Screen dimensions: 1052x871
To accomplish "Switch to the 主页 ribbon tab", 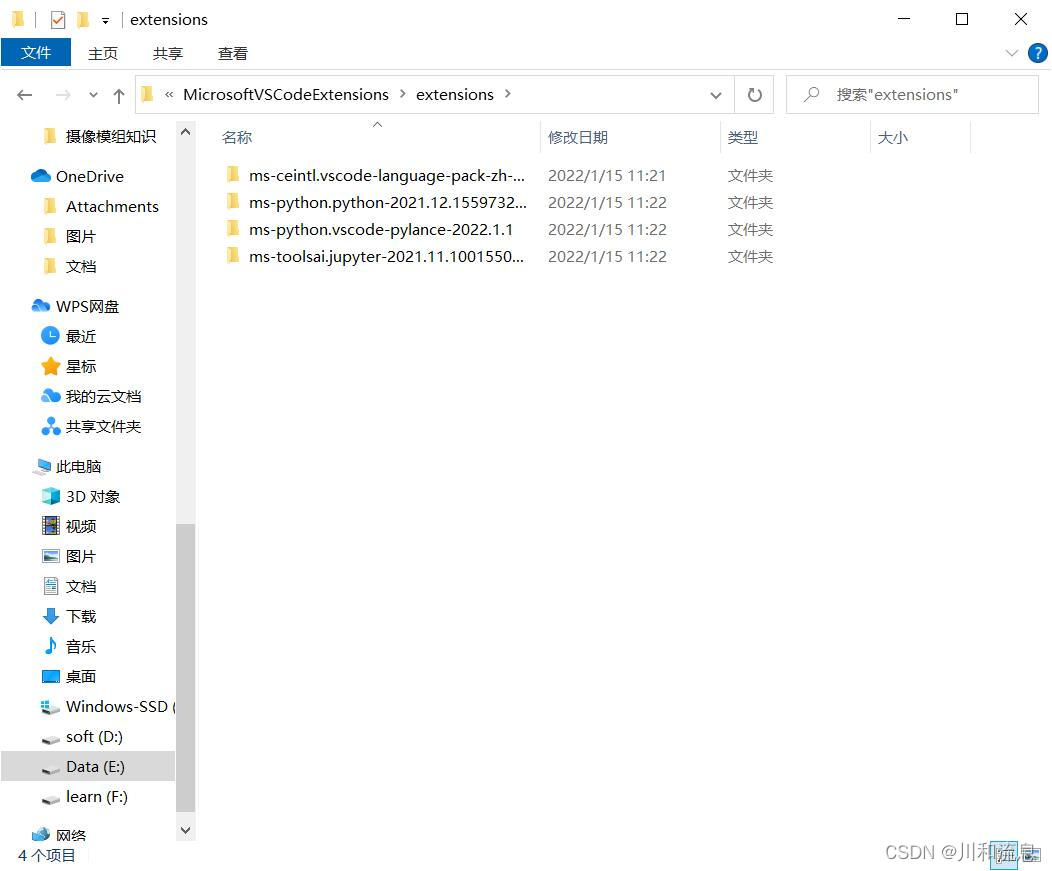I will 103,53.
